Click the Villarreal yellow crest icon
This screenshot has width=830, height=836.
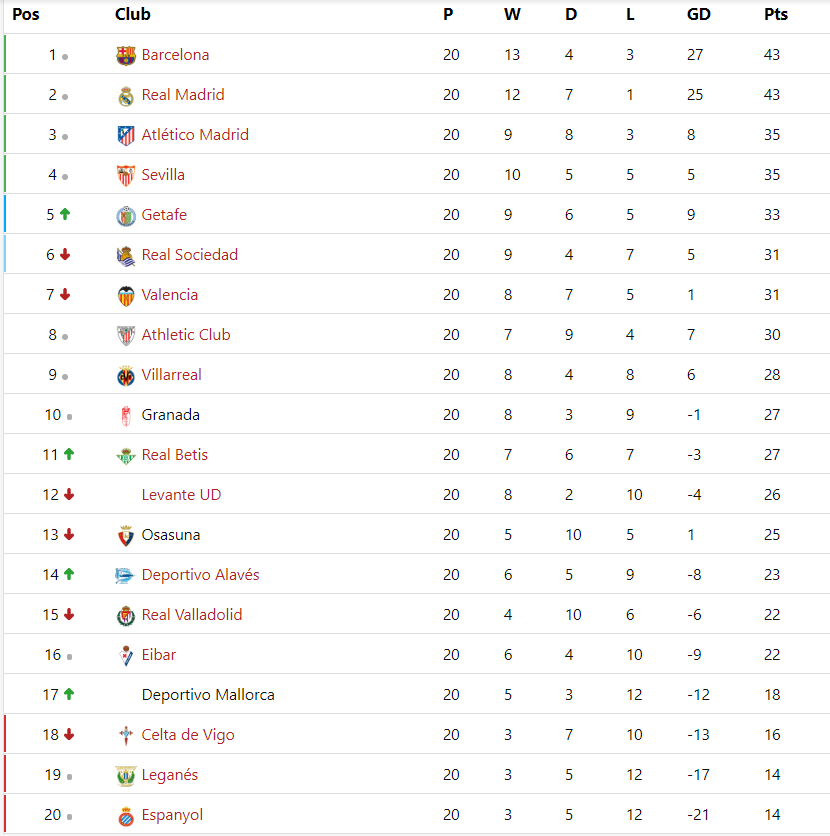tap(126, 376)
